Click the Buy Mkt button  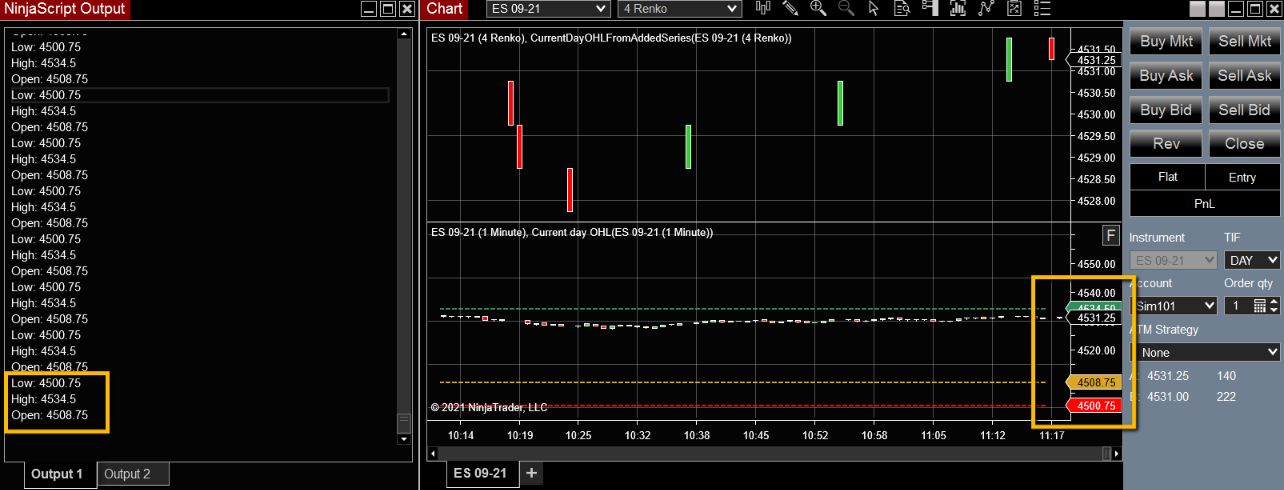tap(1166, 42)
